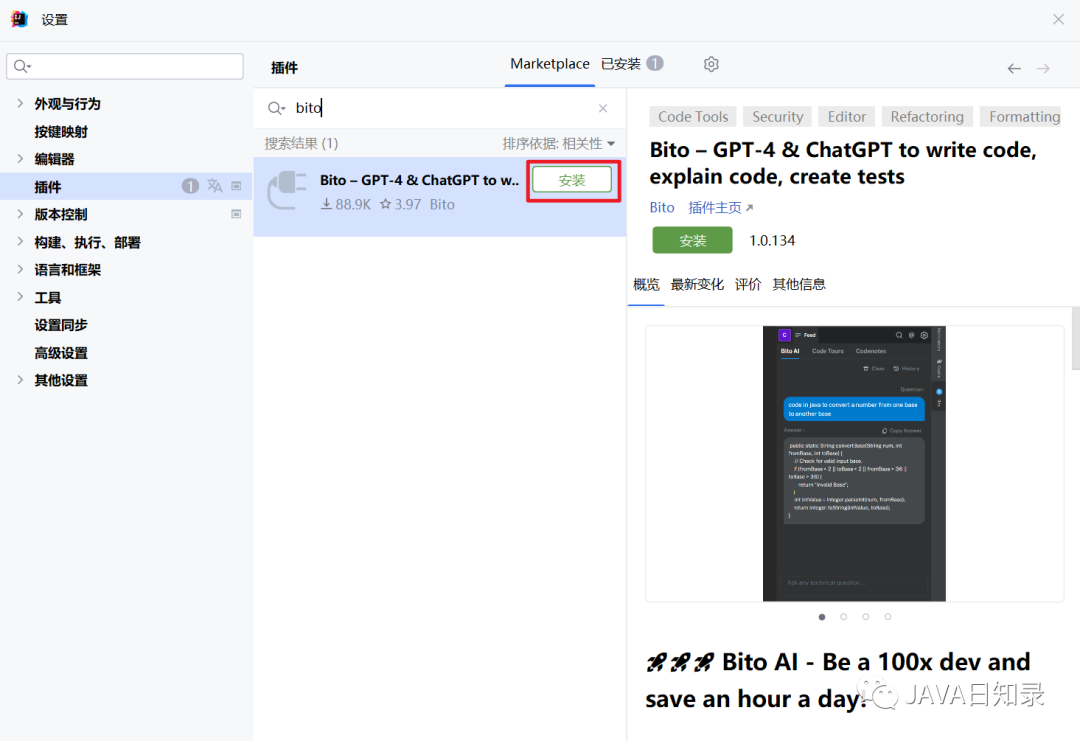Click project-level icon on 版本控制 row
1080x741 pixels.
pos(236,214)
